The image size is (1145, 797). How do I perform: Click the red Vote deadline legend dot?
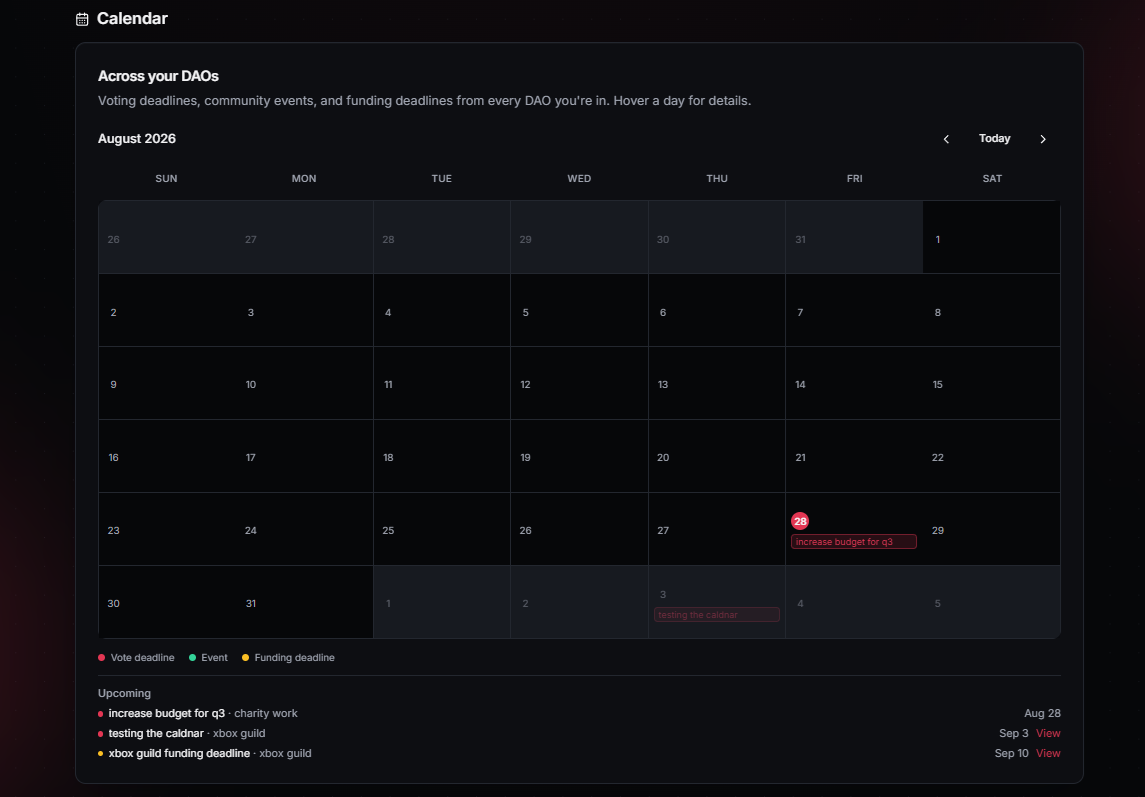[x=102, y=657]
